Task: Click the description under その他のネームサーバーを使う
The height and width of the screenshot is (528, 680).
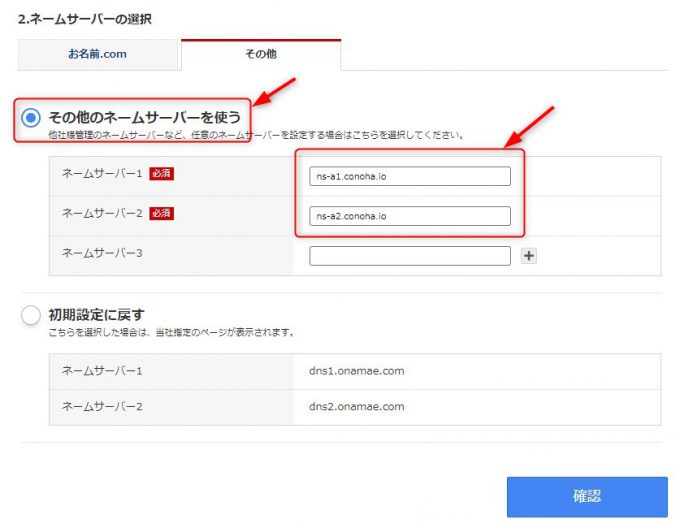Action: pos(256,135)
